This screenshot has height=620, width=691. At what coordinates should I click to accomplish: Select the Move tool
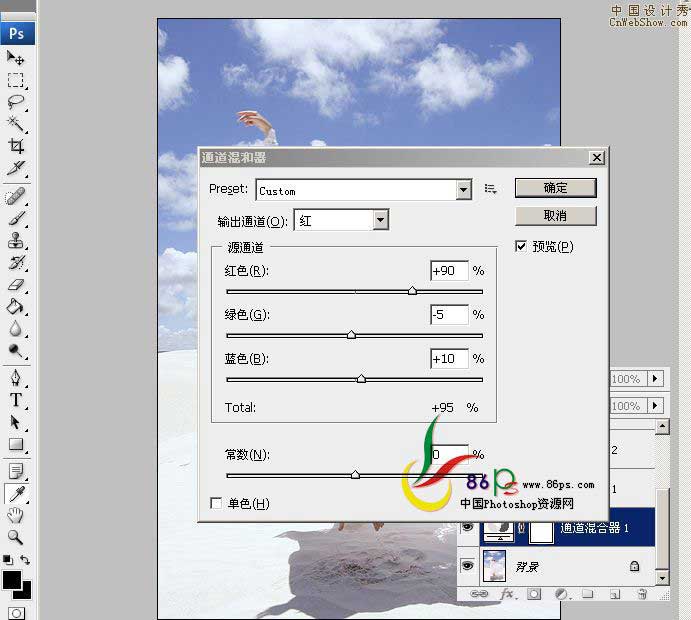tap(16, 57)
